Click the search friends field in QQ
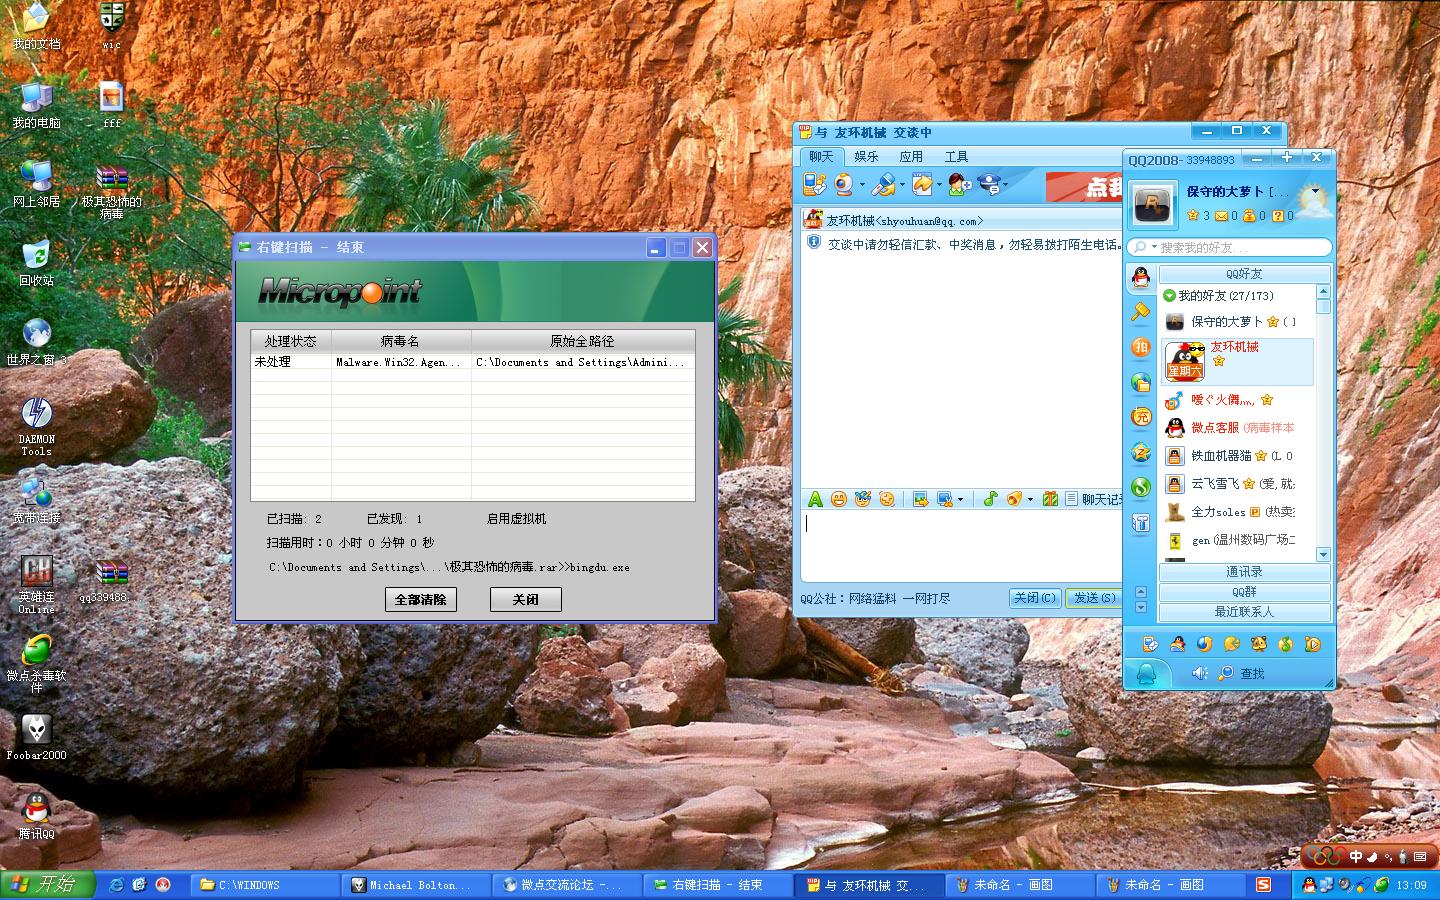 1229,247
